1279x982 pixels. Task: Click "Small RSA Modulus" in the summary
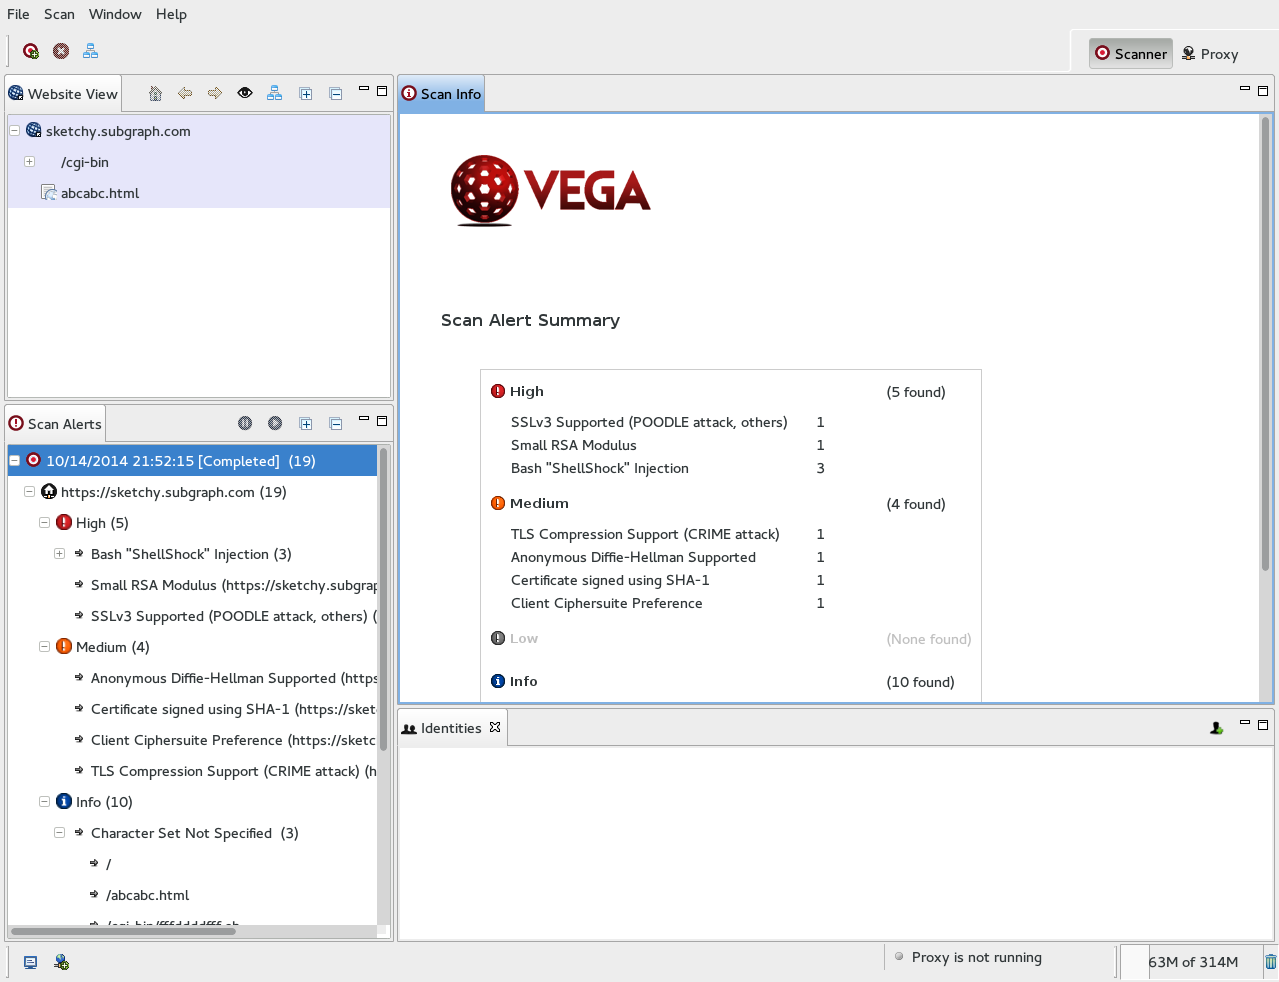tap(574, 445)
